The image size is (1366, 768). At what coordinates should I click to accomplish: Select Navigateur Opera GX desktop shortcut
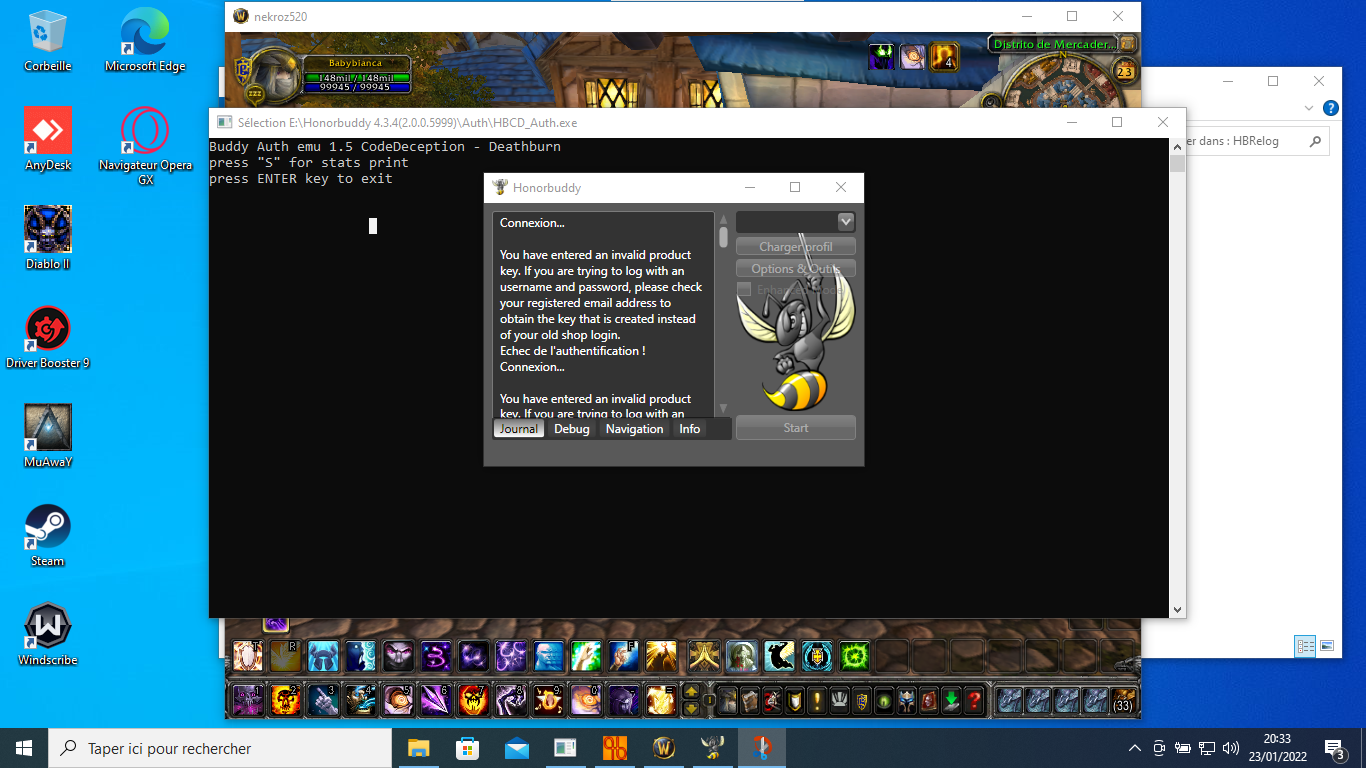pyautogui.click(x=145, y=147)
